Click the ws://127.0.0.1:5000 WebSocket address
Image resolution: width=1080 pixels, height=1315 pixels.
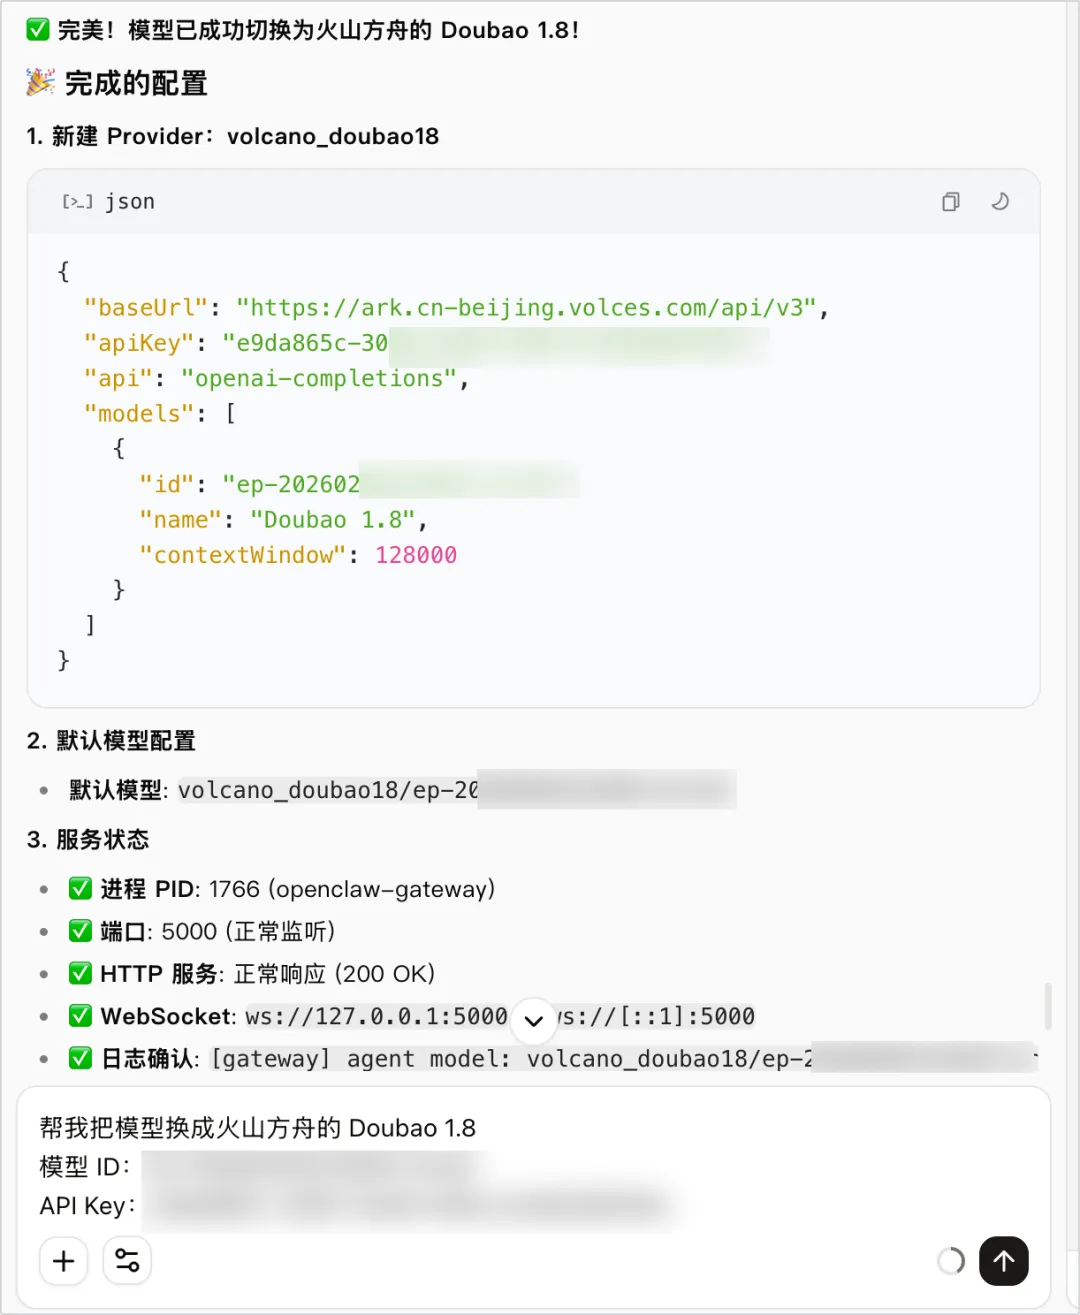pyautogui.click(x=377, y=1017)
